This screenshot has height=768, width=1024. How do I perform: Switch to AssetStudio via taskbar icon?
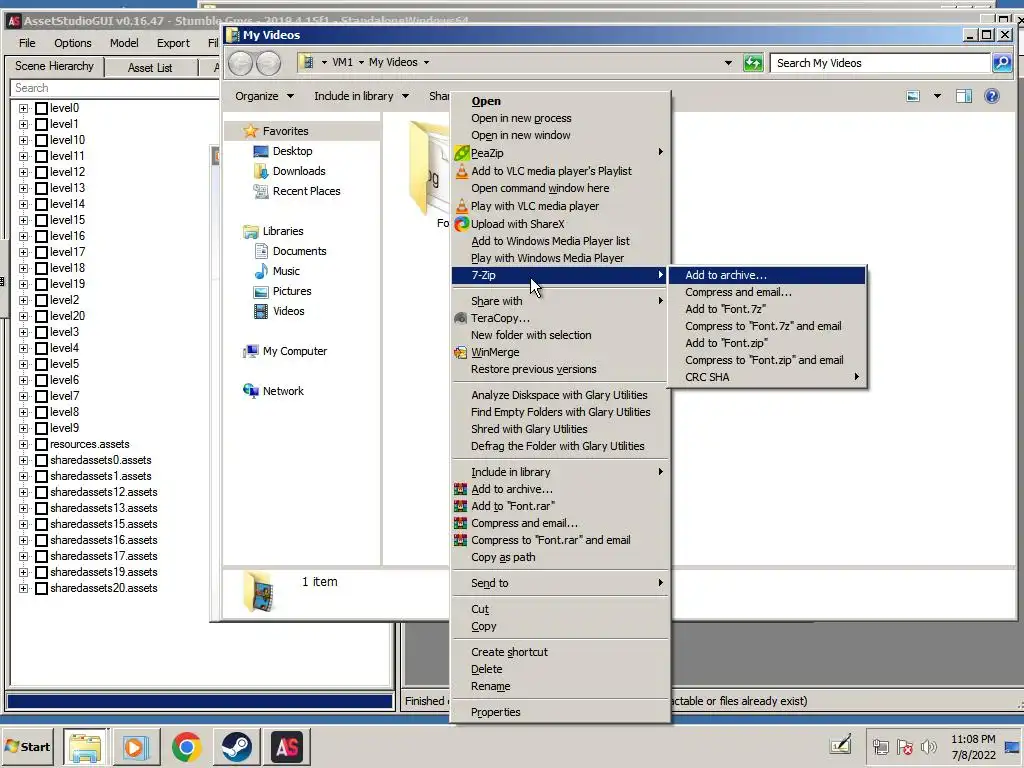point(287,746)
